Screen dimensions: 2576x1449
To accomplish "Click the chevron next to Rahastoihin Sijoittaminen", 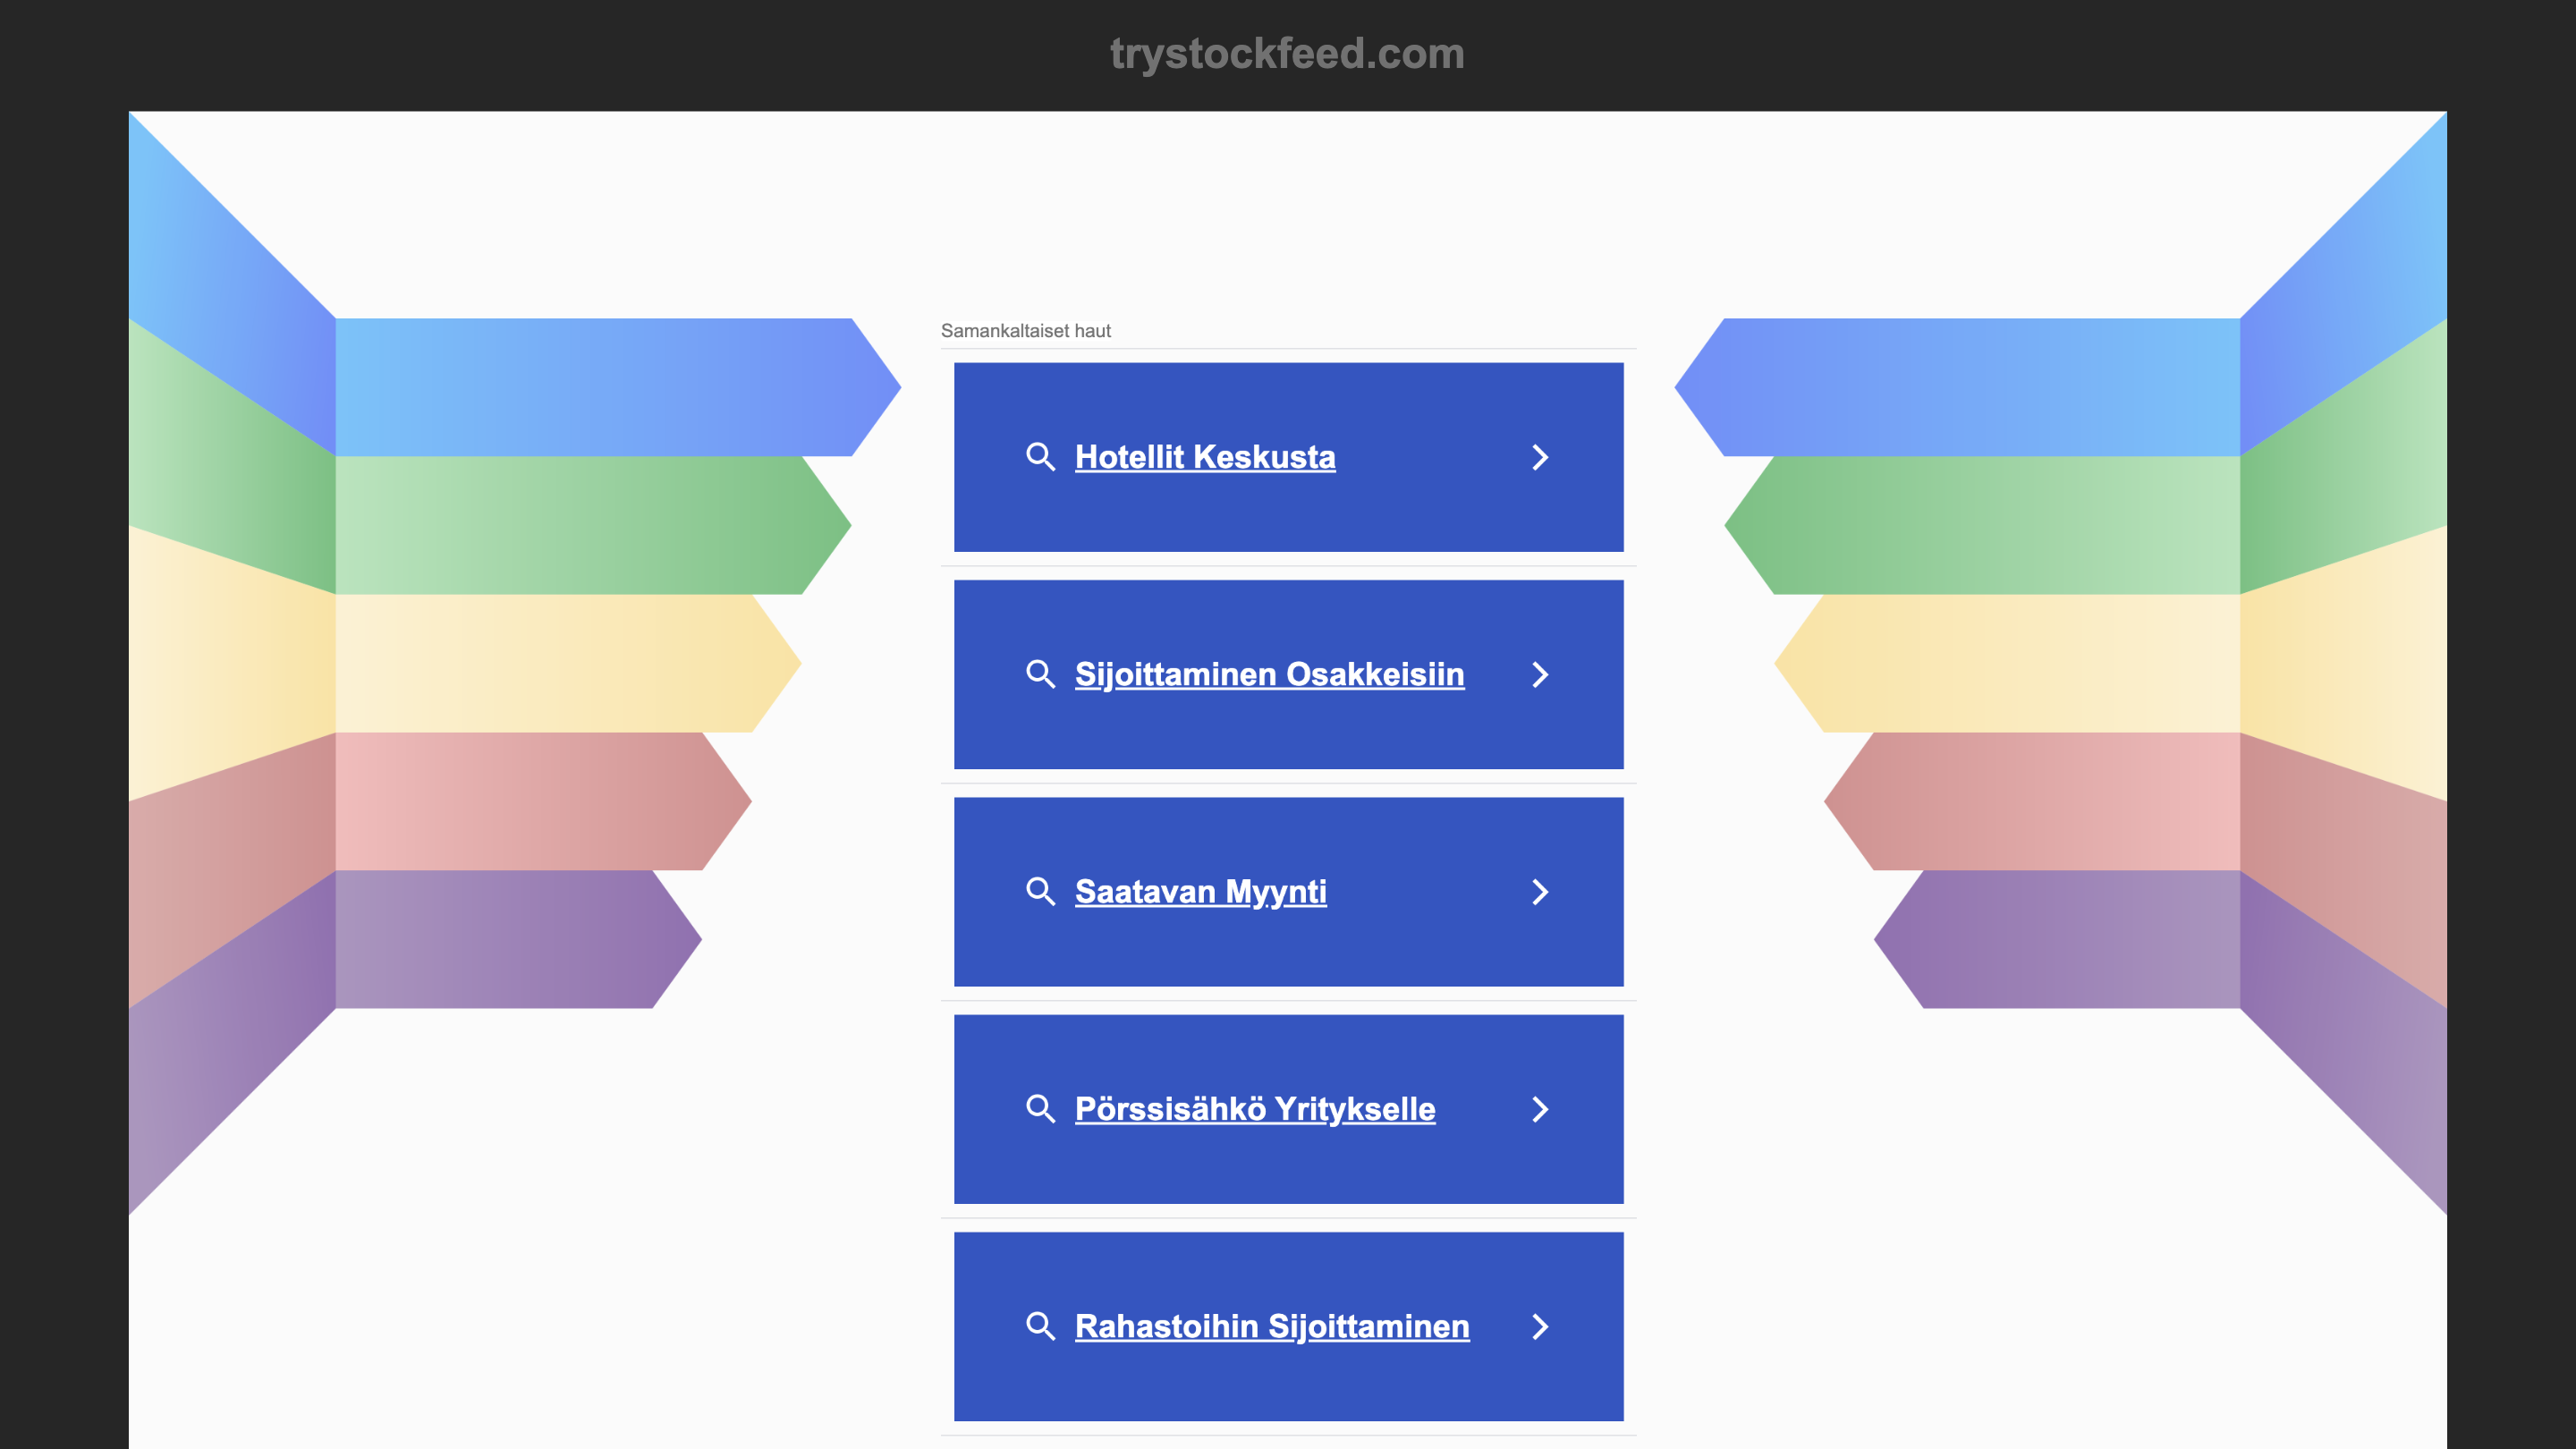I will 1540,1326.
